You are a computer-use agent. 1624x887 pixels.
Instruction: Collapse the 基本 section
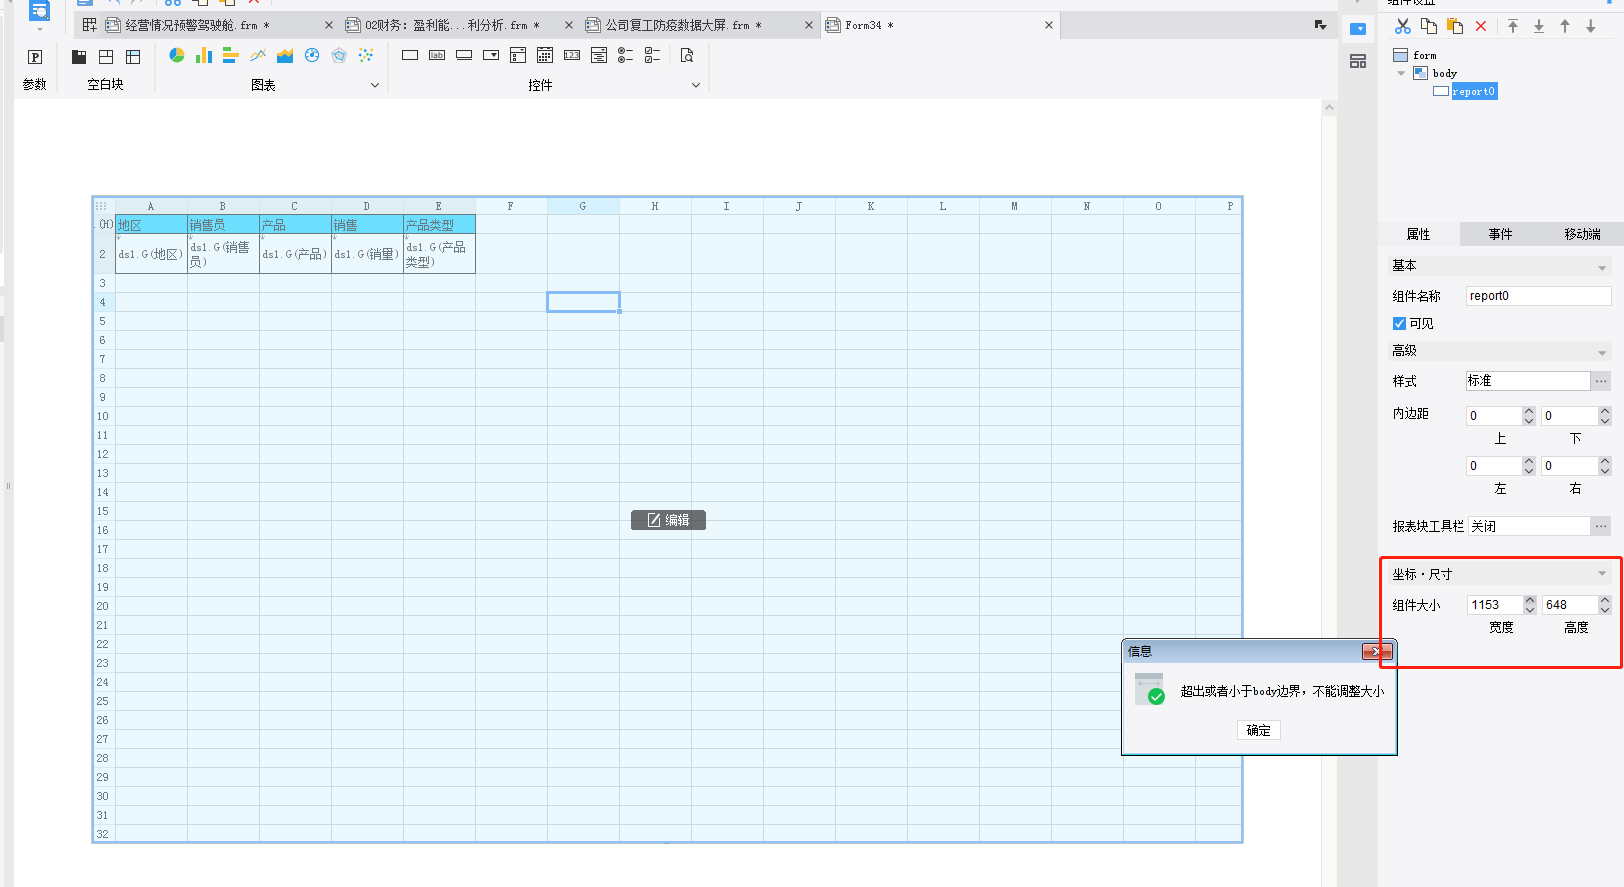pos(1602,267)
